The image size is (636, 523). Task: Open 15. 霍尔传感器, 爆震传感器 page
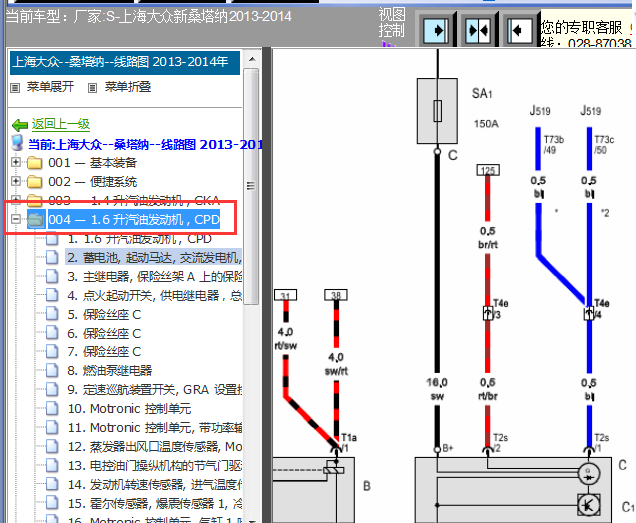155,503
